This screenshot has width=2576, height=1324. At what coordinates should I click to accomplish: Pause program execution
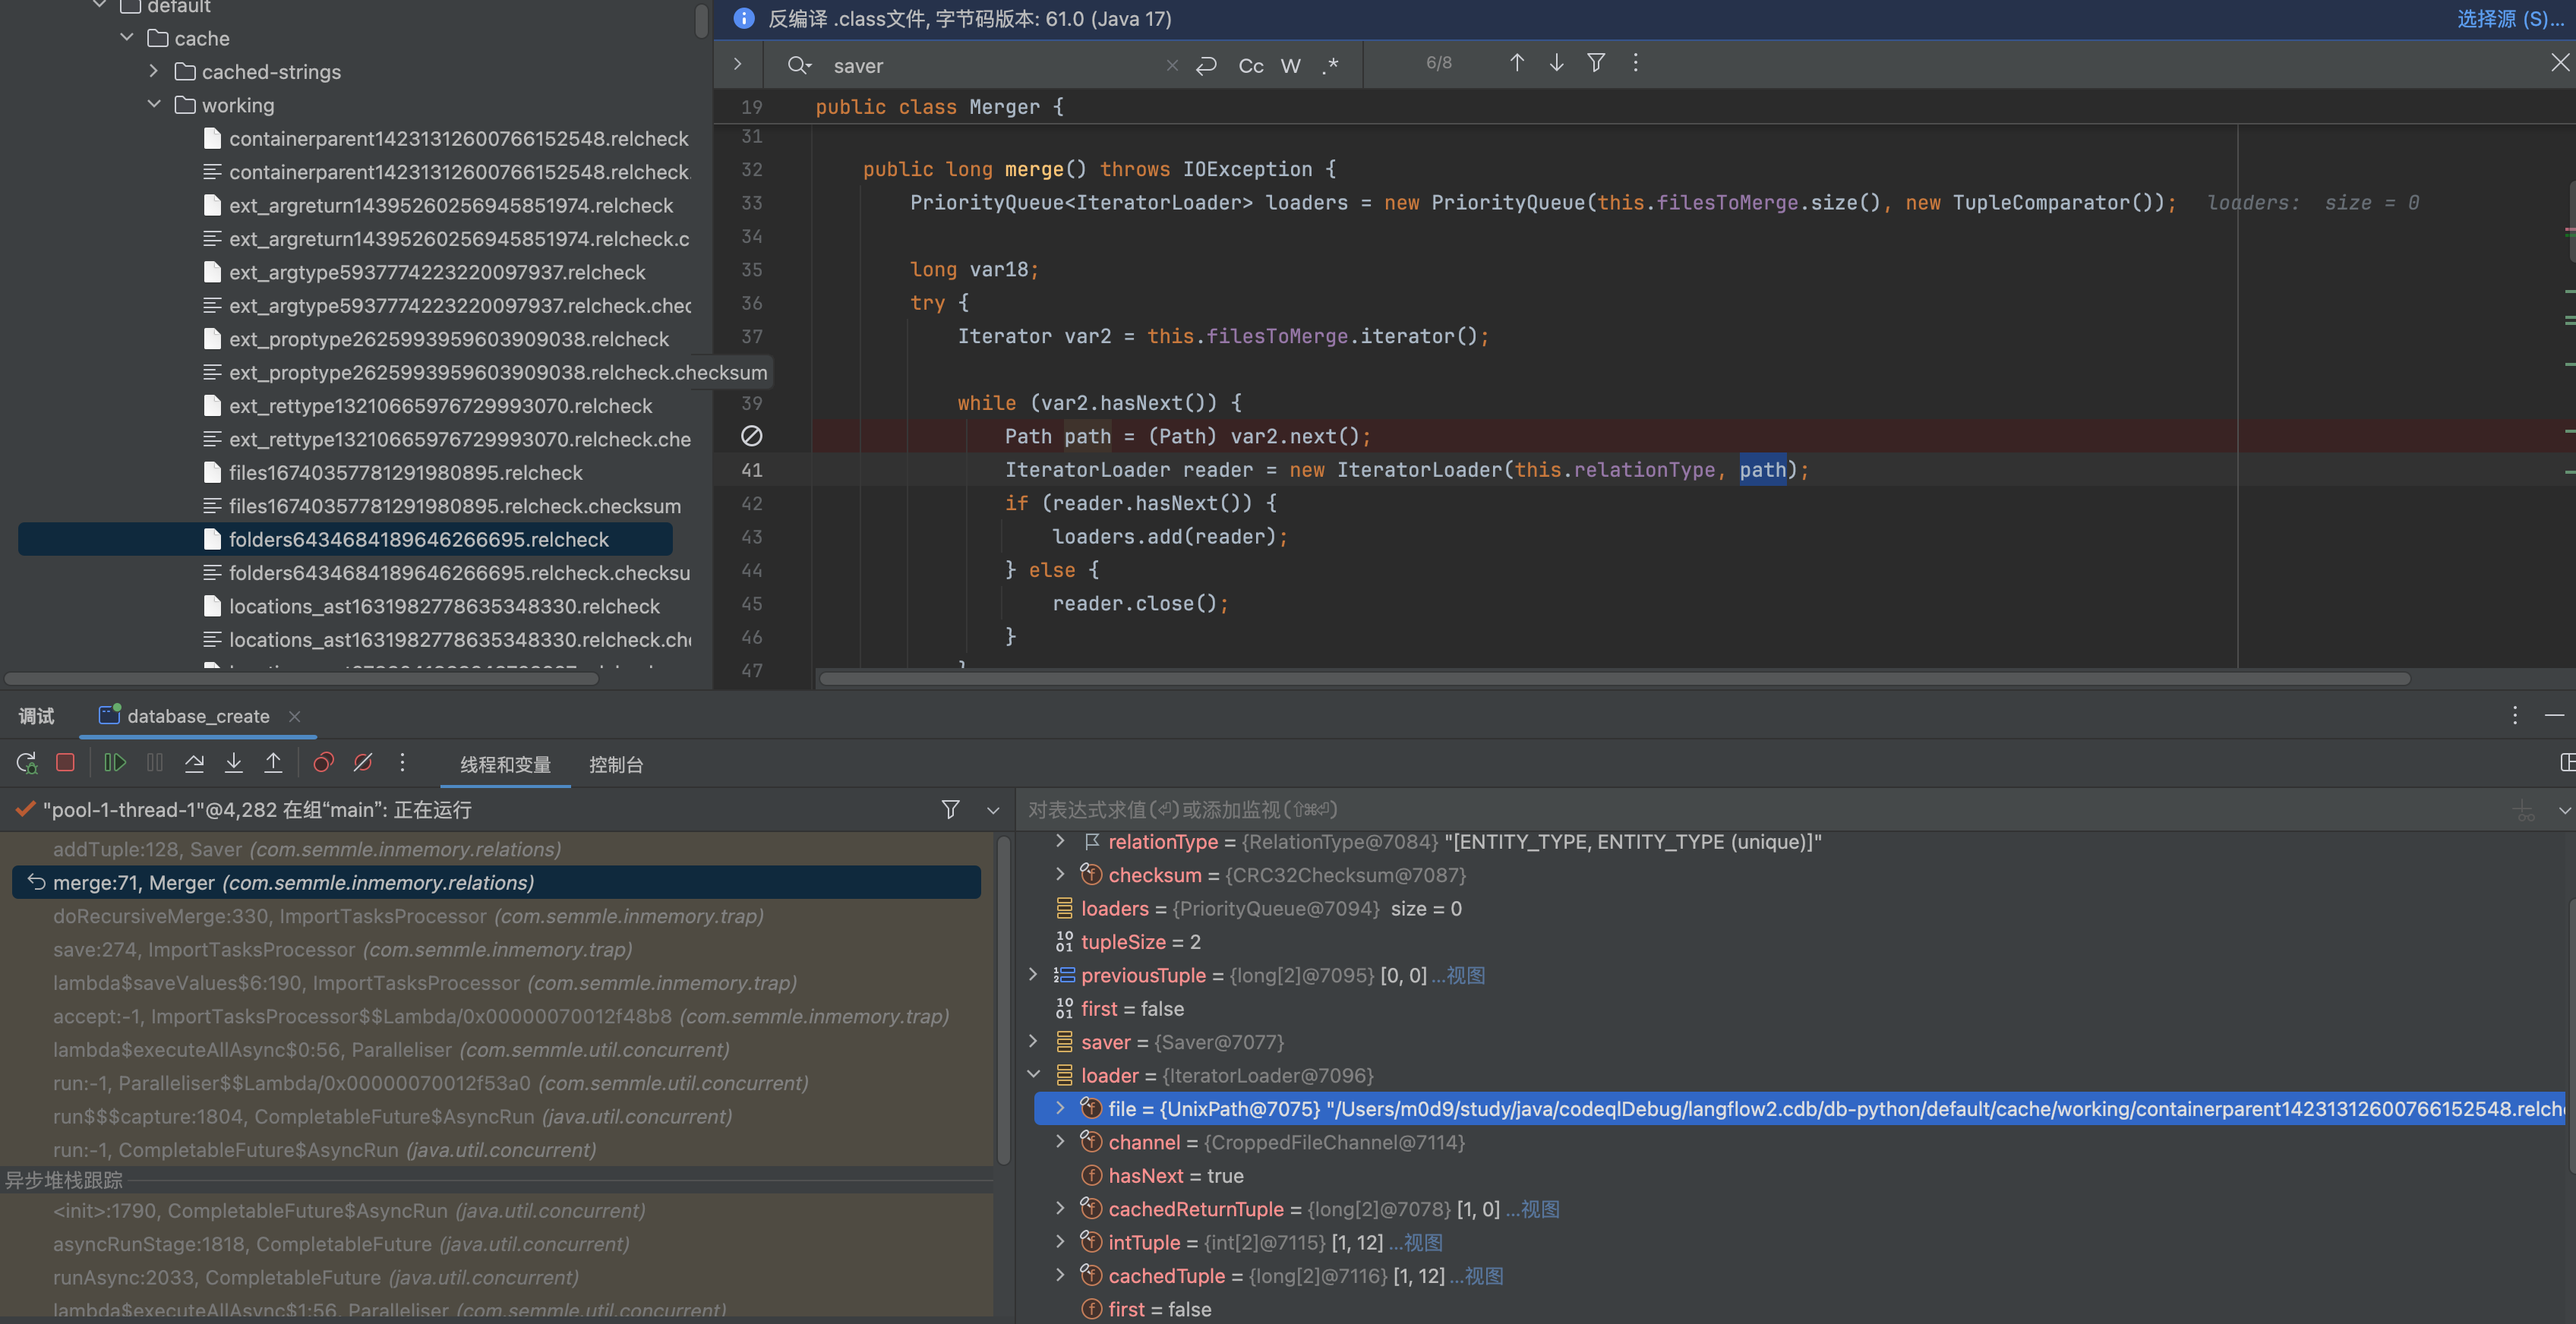(155, 763)
